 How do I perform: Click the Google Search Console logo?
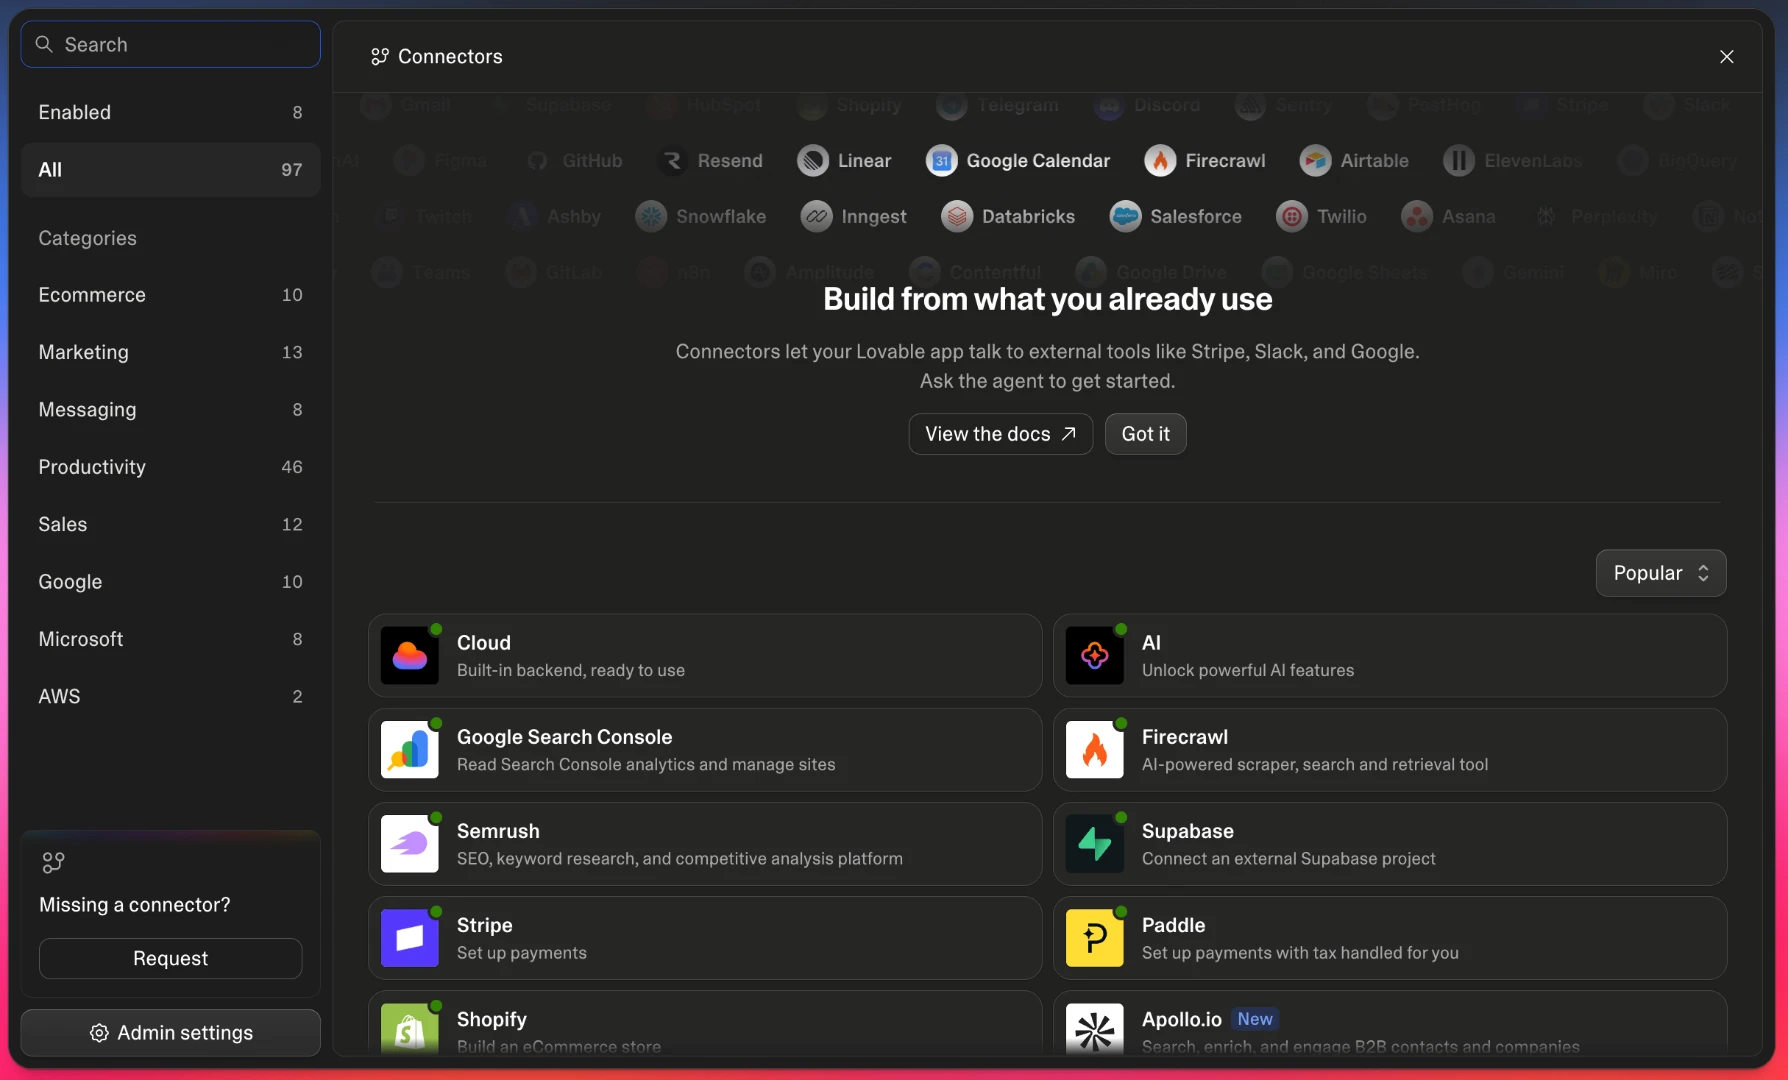(x=409, y=750)
